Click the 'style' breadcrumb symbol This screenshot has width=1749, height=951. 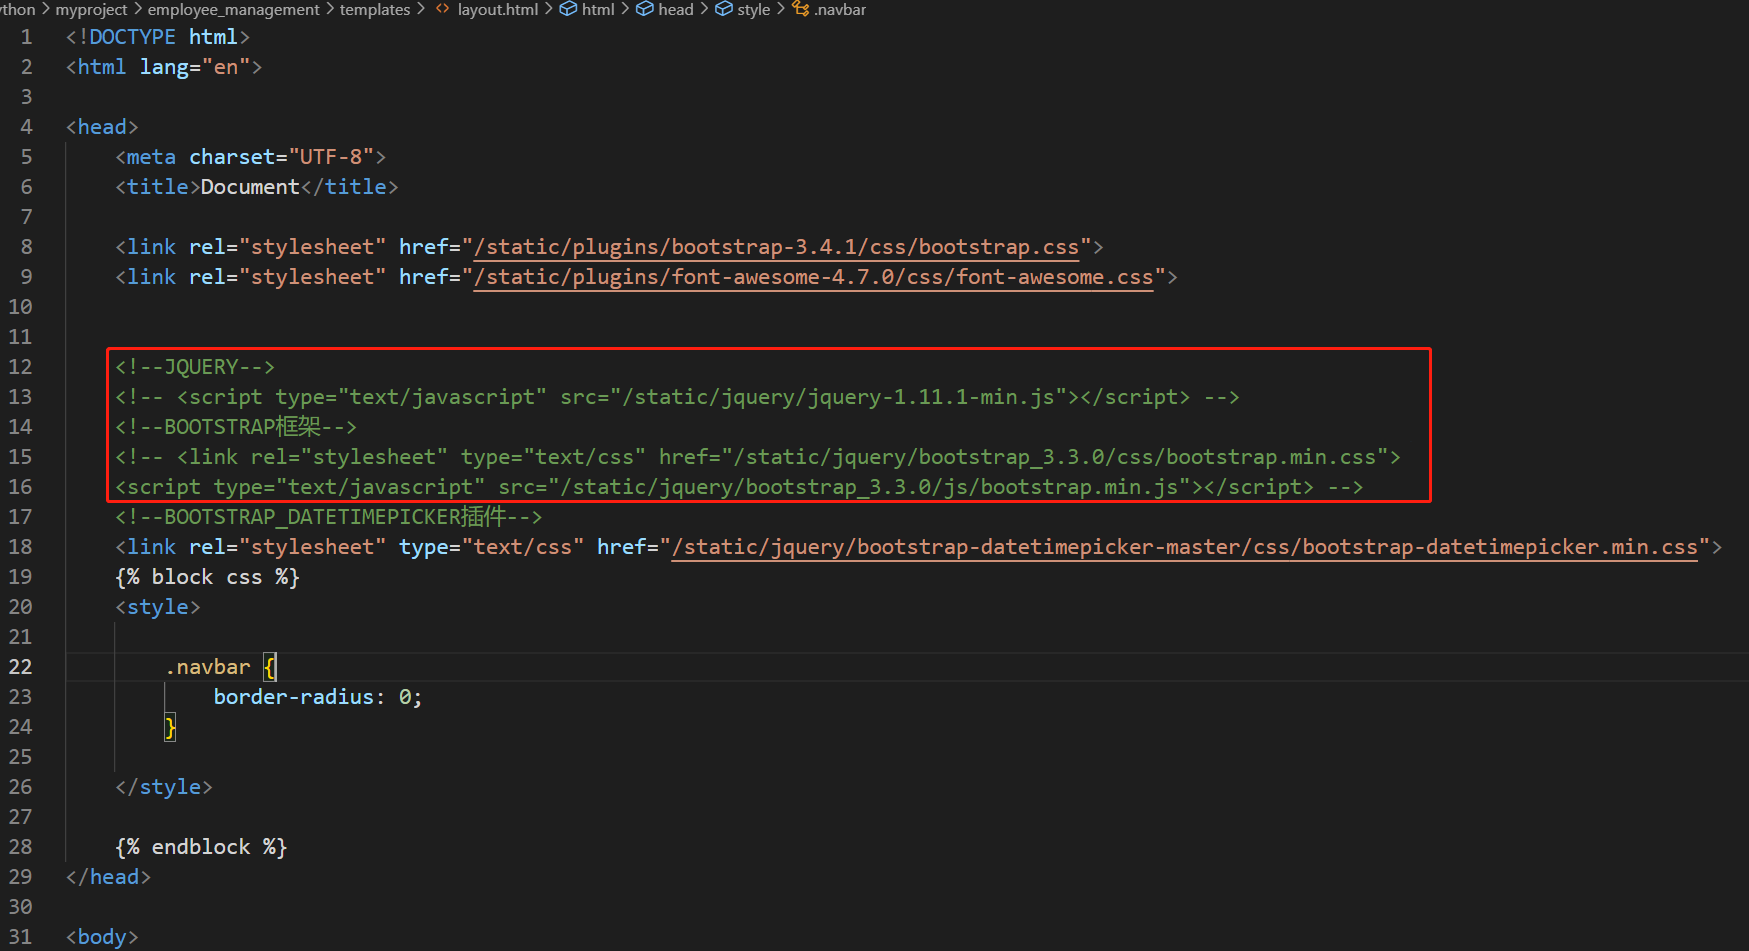tap(753, 9)
